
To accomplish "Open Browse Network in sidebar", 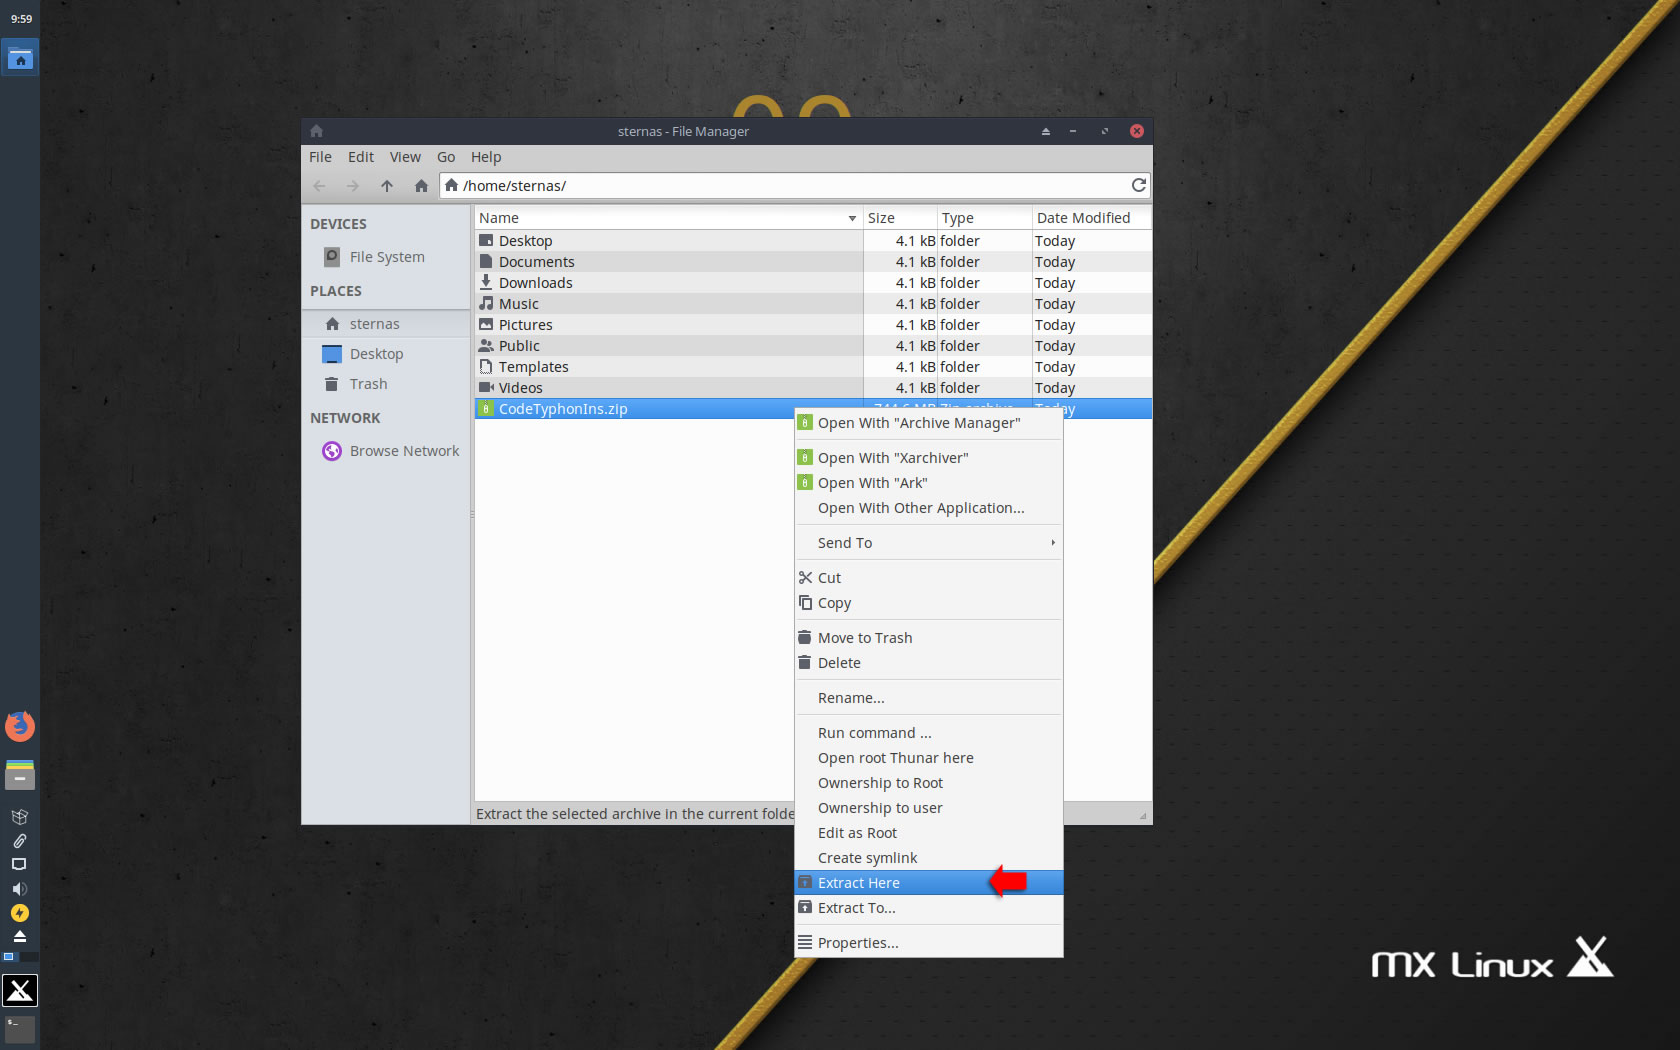I will [x=386, y=451].
